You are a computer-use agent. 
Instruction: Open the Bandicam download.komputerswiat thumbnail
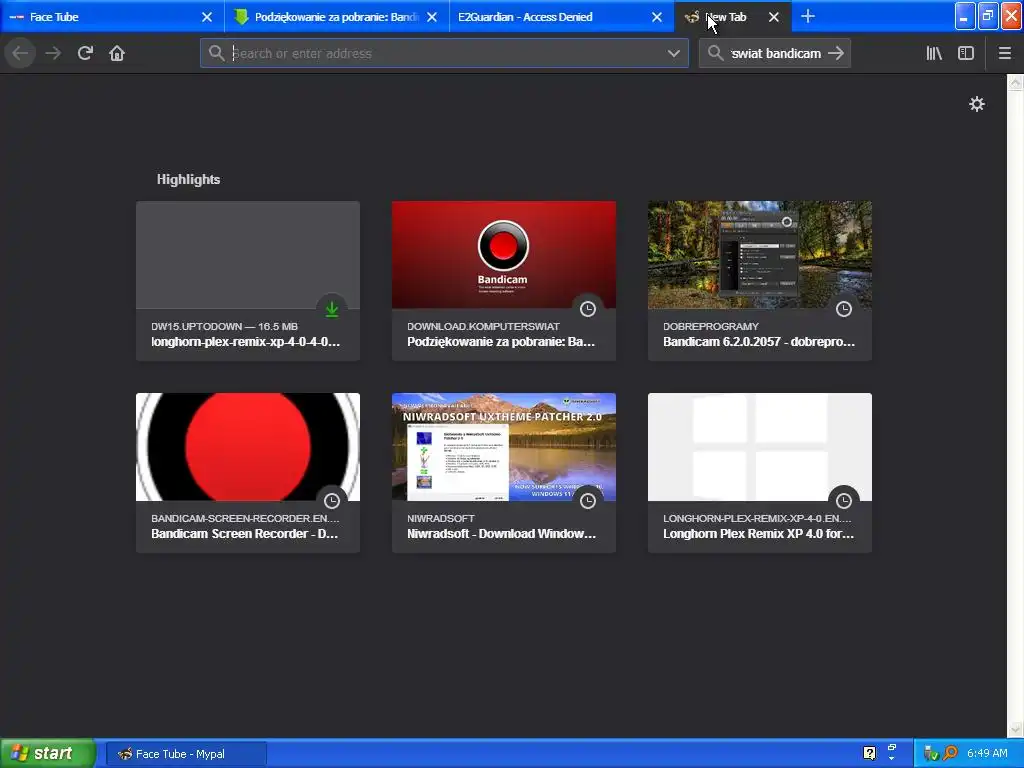tap(504, 255)
